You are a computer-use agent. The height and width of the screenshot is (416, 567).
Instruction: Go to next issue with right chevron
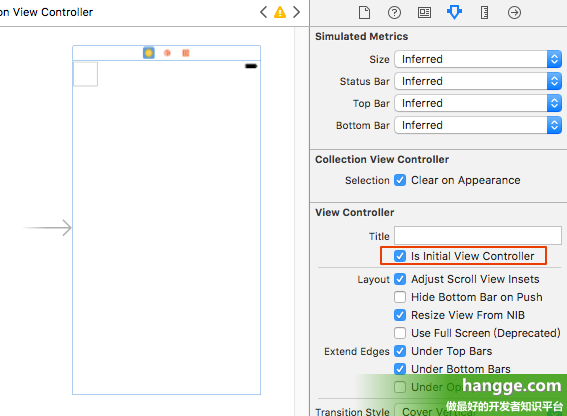pos(297,12)
